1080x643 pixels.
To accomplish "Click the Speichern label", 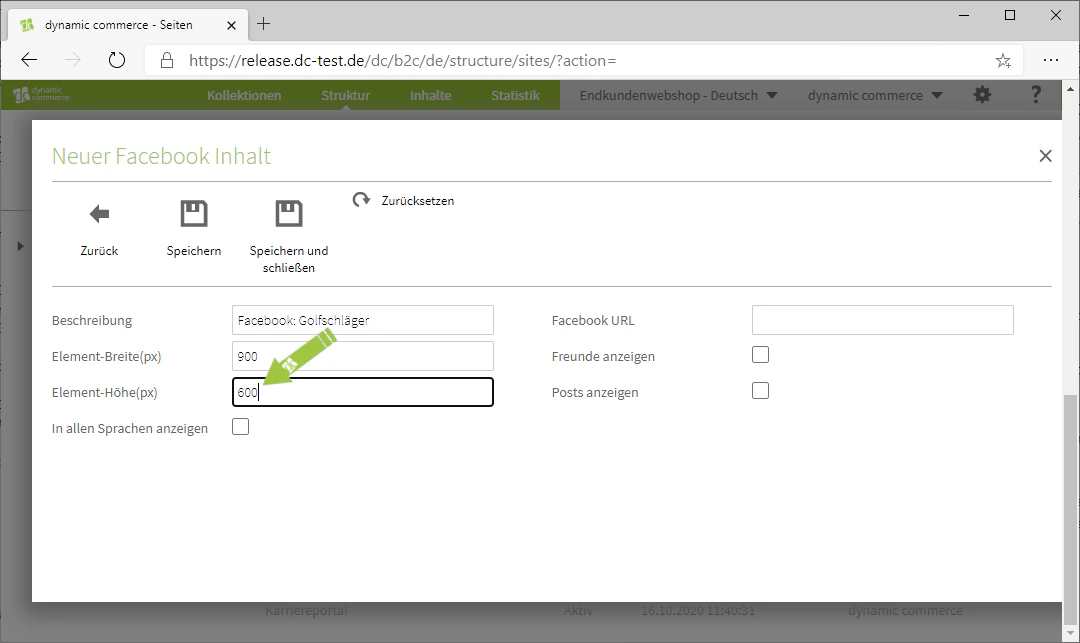I will point(194,251).
